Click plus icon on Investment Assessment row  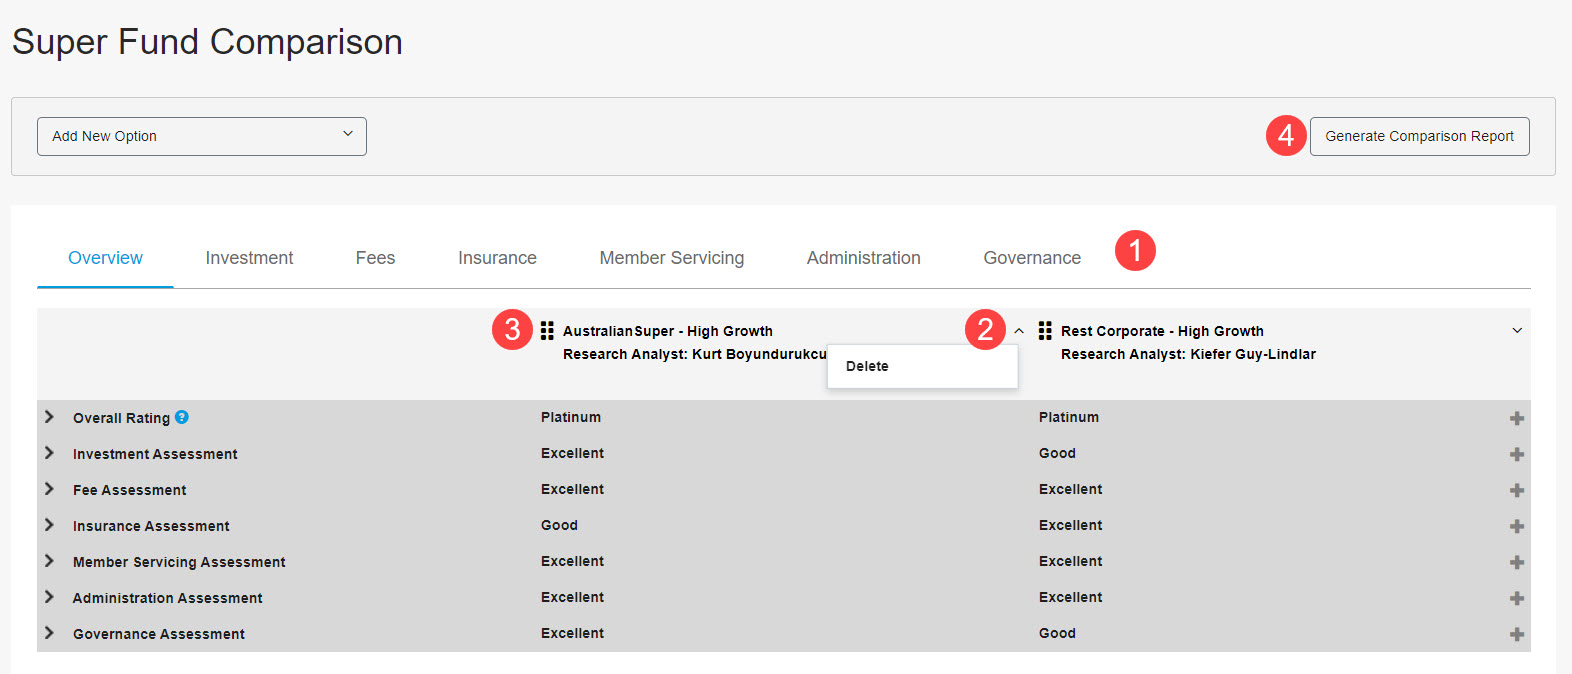pyautogui.click(x=1517, y=454)
